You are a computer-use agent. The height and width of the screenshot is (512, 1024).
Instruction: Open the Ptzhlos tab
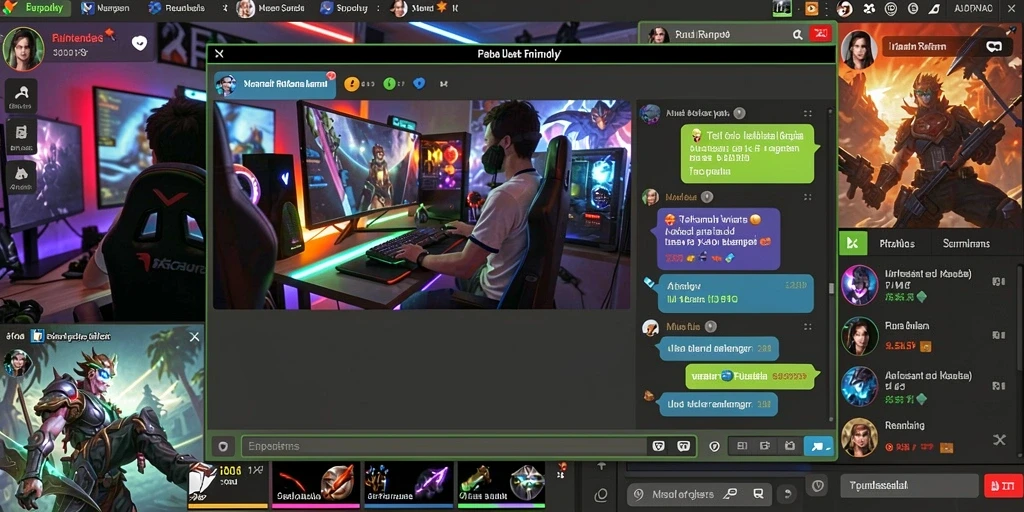click(897, 244)
